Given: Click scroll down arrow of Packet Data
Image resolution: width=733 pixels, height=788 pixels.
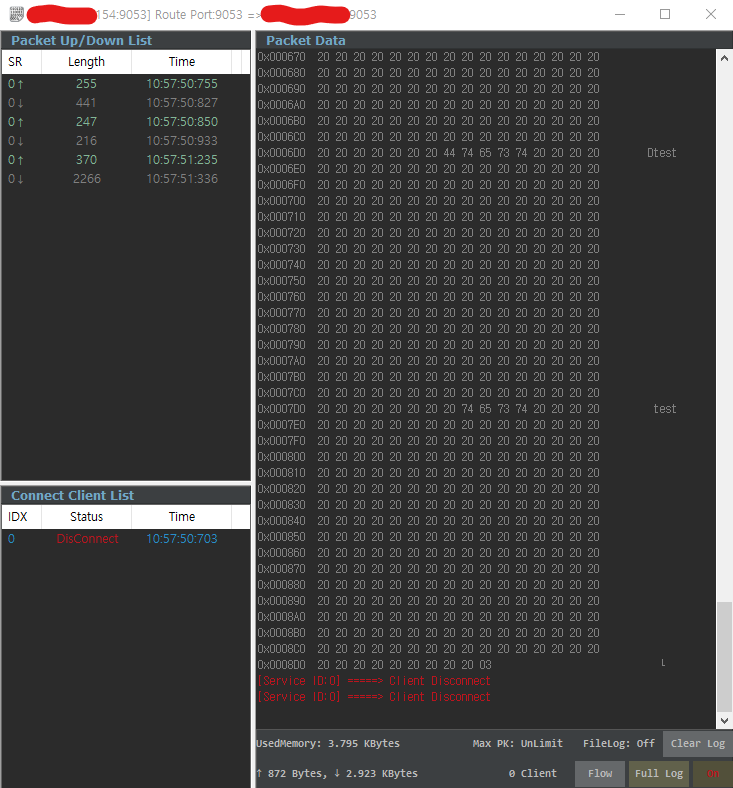Looking at the screenshot, I should pyautogui.click(x=724, y=720).
